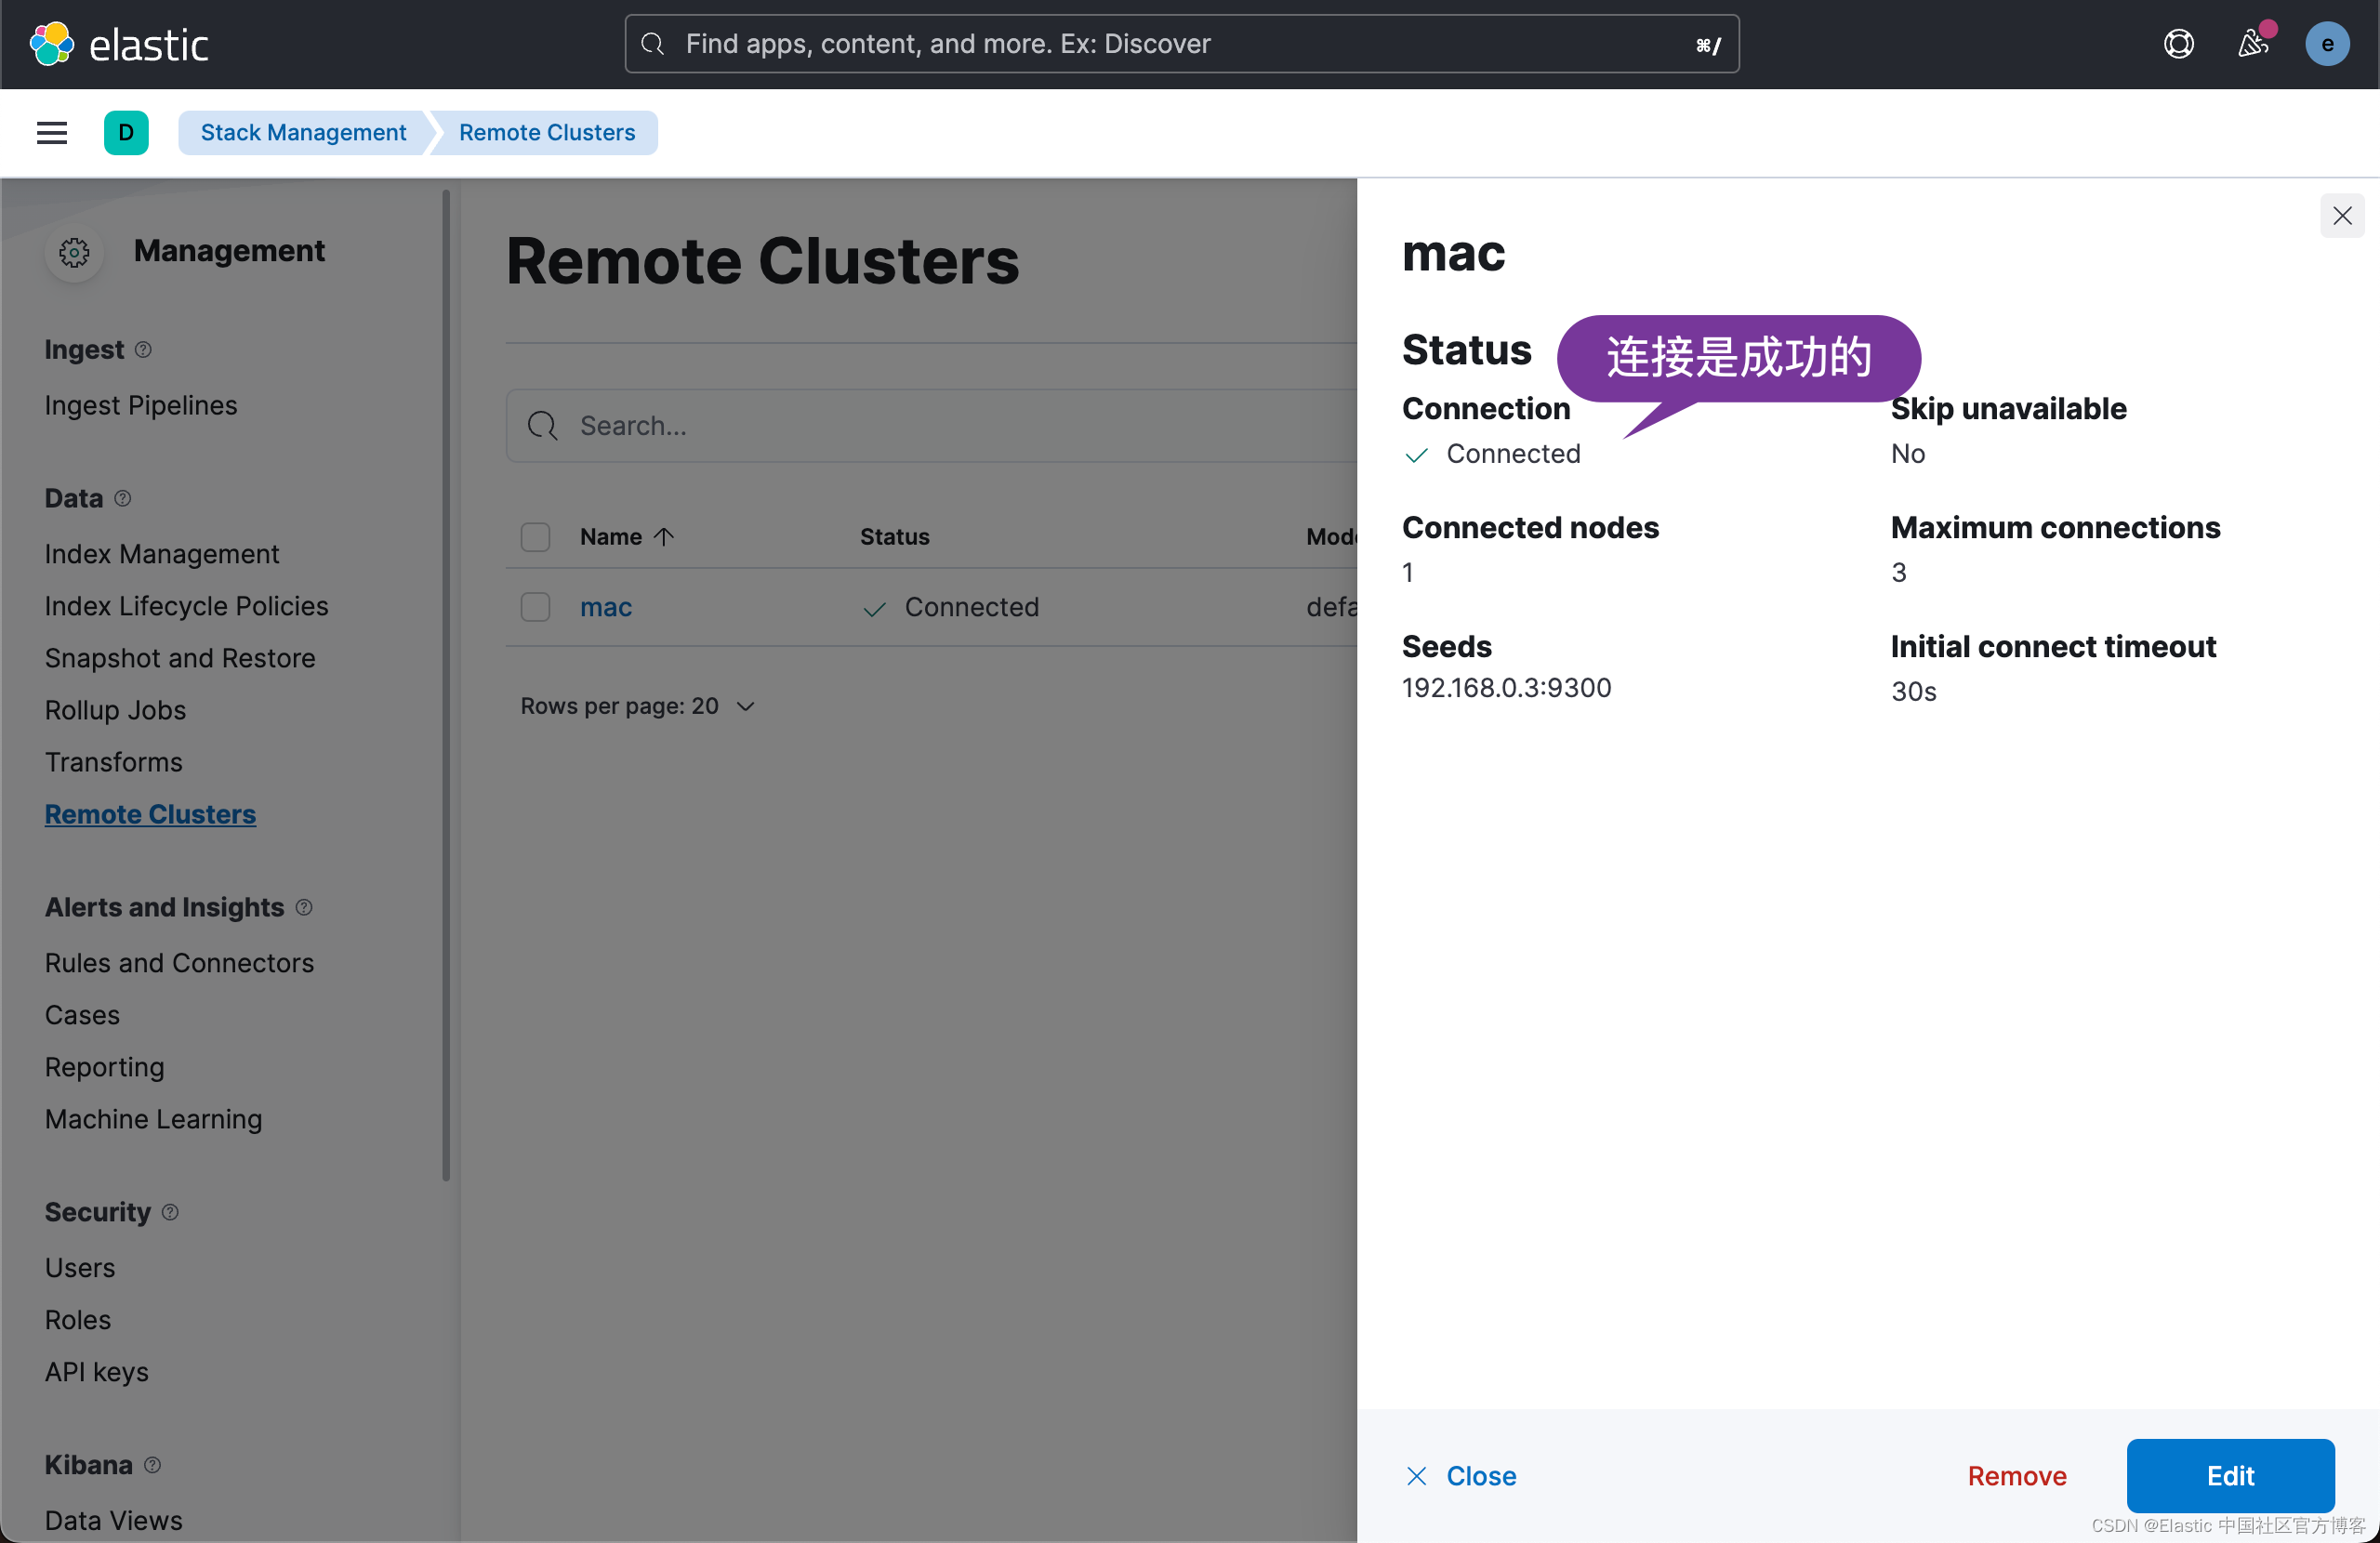The image size is (2380, 1543).
Task: Open Index Management in sidebar
Action: 162,554
